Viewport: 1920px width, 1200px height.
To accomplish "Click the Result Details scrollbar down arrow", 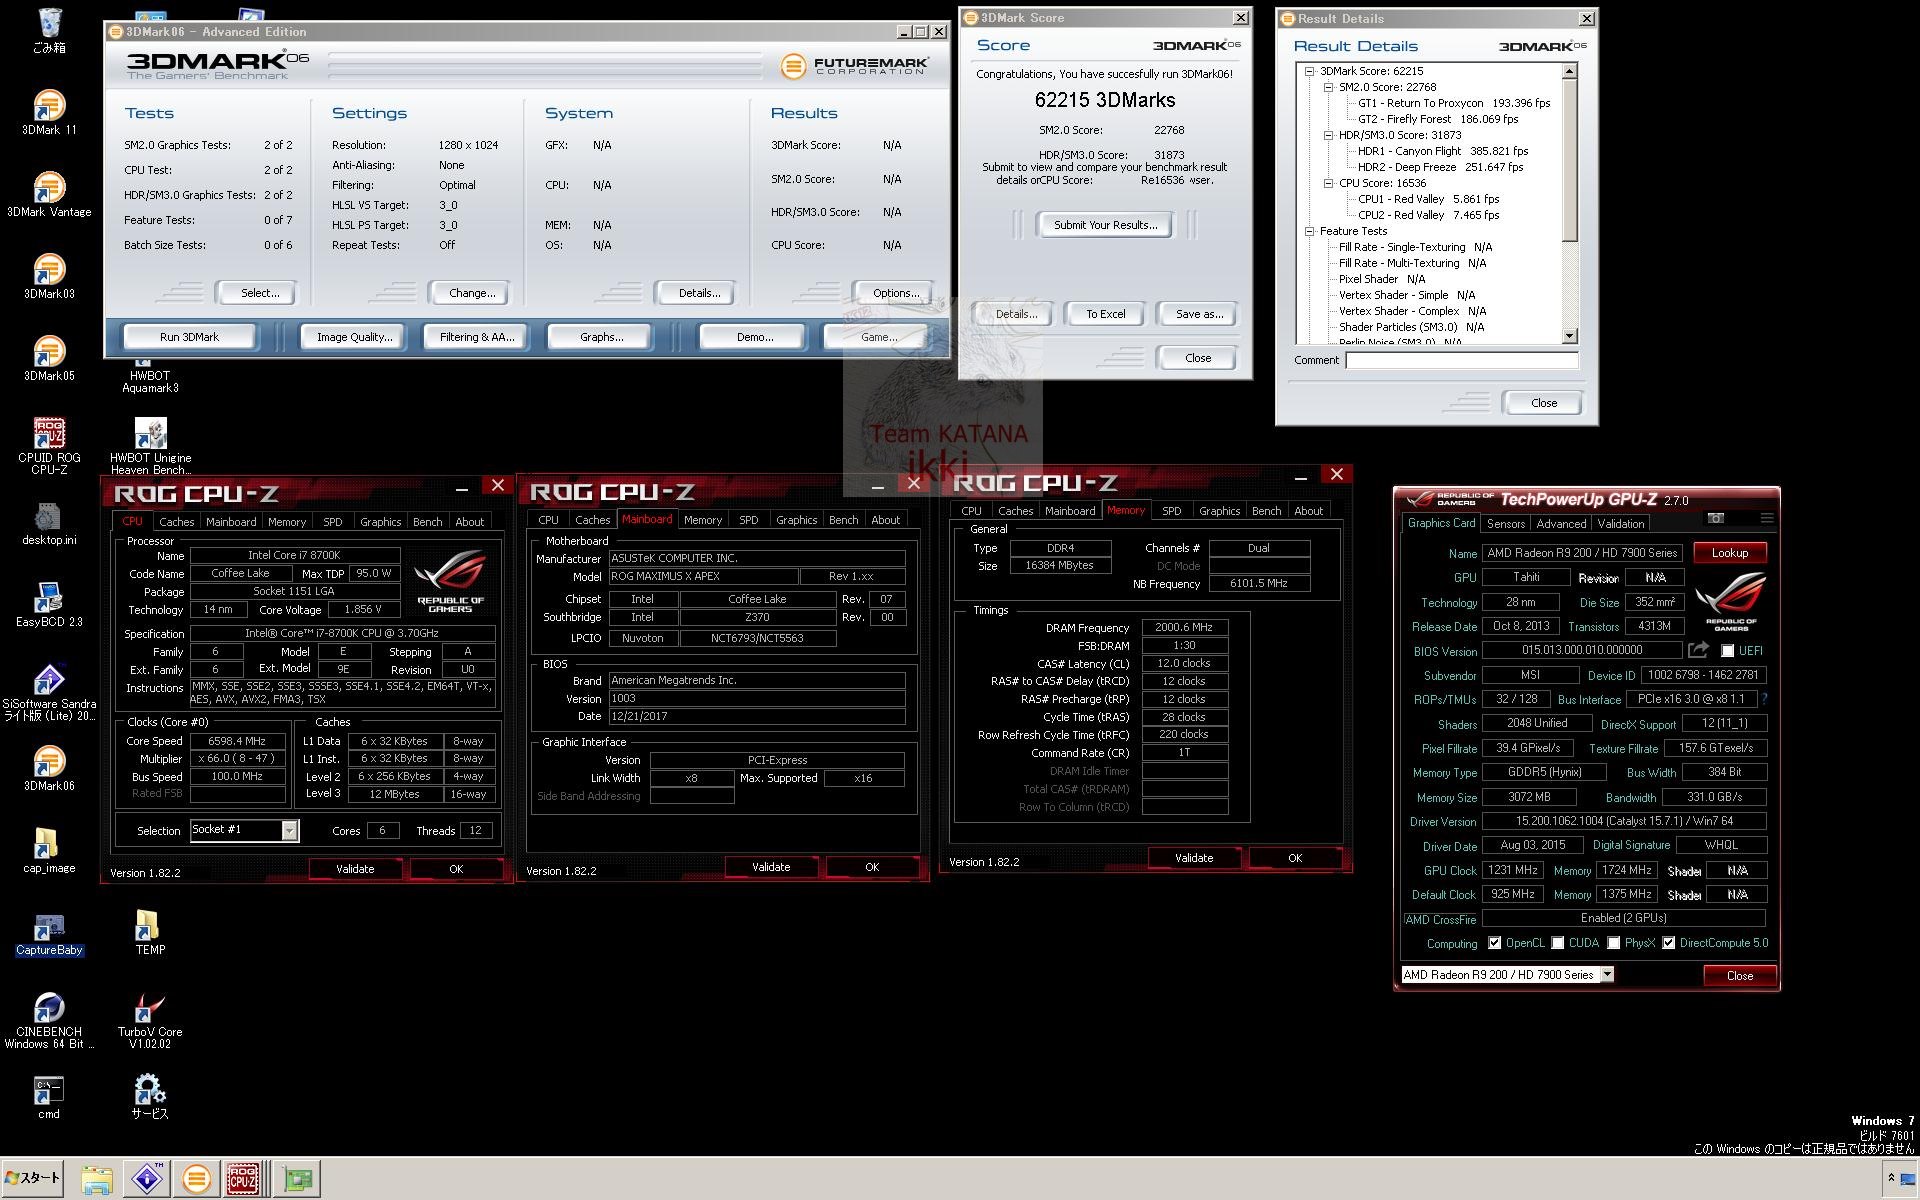I will point(1569,336).
